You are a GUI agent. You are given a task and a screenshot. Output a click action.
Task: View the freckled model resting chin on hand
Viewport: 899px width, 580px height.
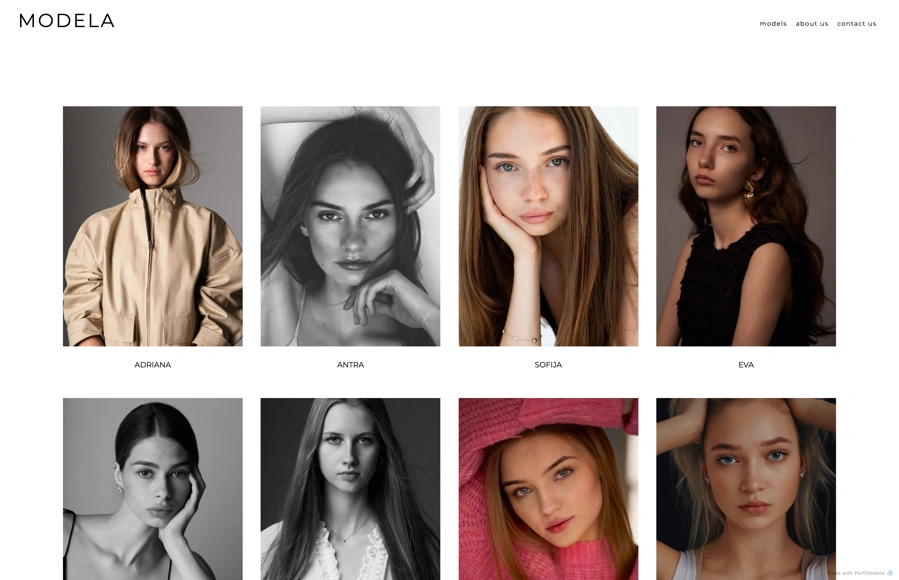click(548, 226)
